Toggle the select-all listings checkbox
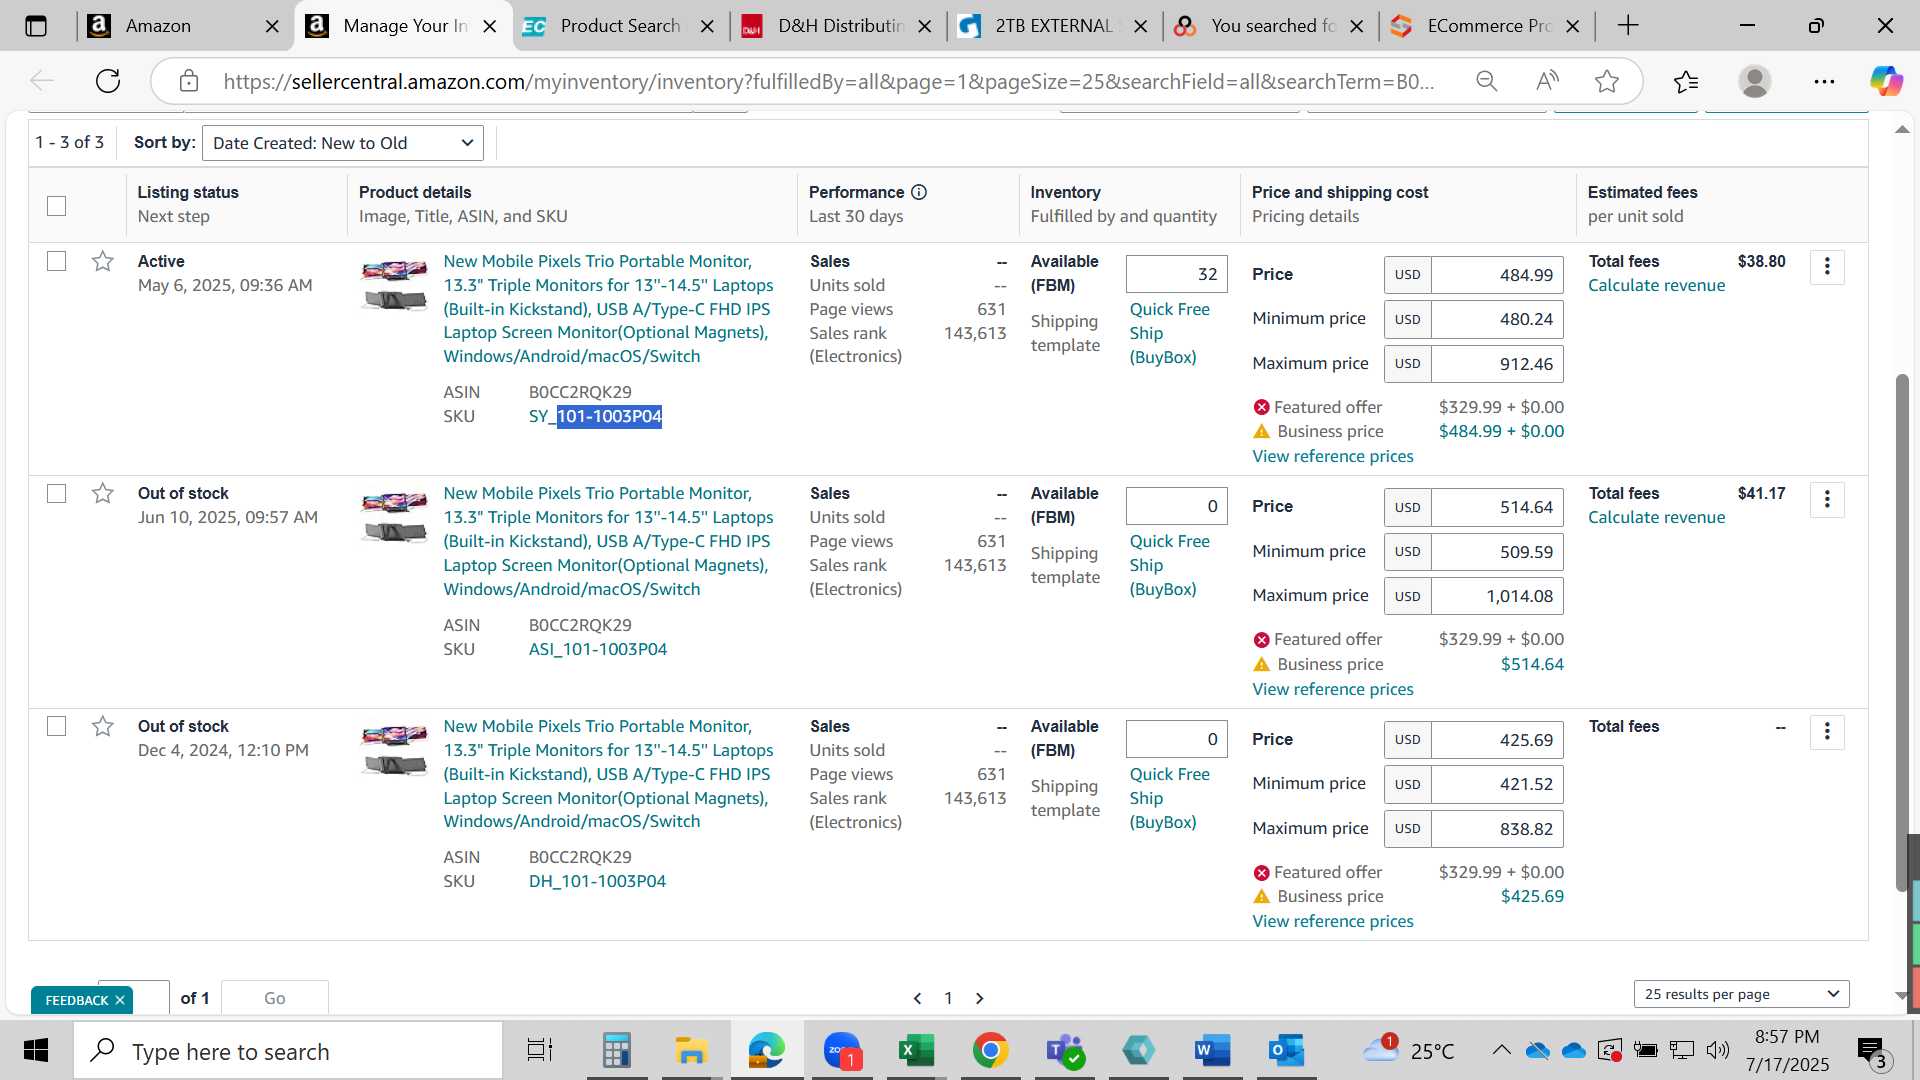The width and height of the screenshot is (1920, 1080). [57, 206]
